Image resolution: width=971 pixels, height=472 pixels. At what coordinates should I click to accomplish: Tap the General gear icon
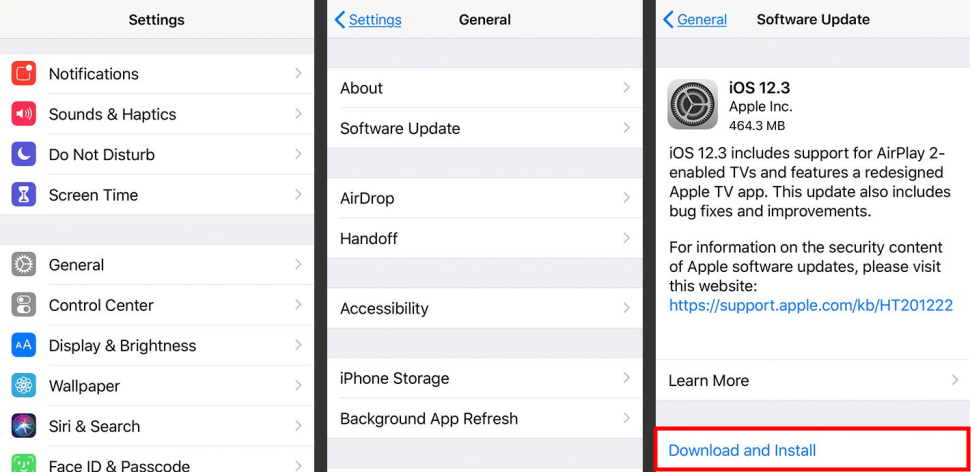pos(24,264)
